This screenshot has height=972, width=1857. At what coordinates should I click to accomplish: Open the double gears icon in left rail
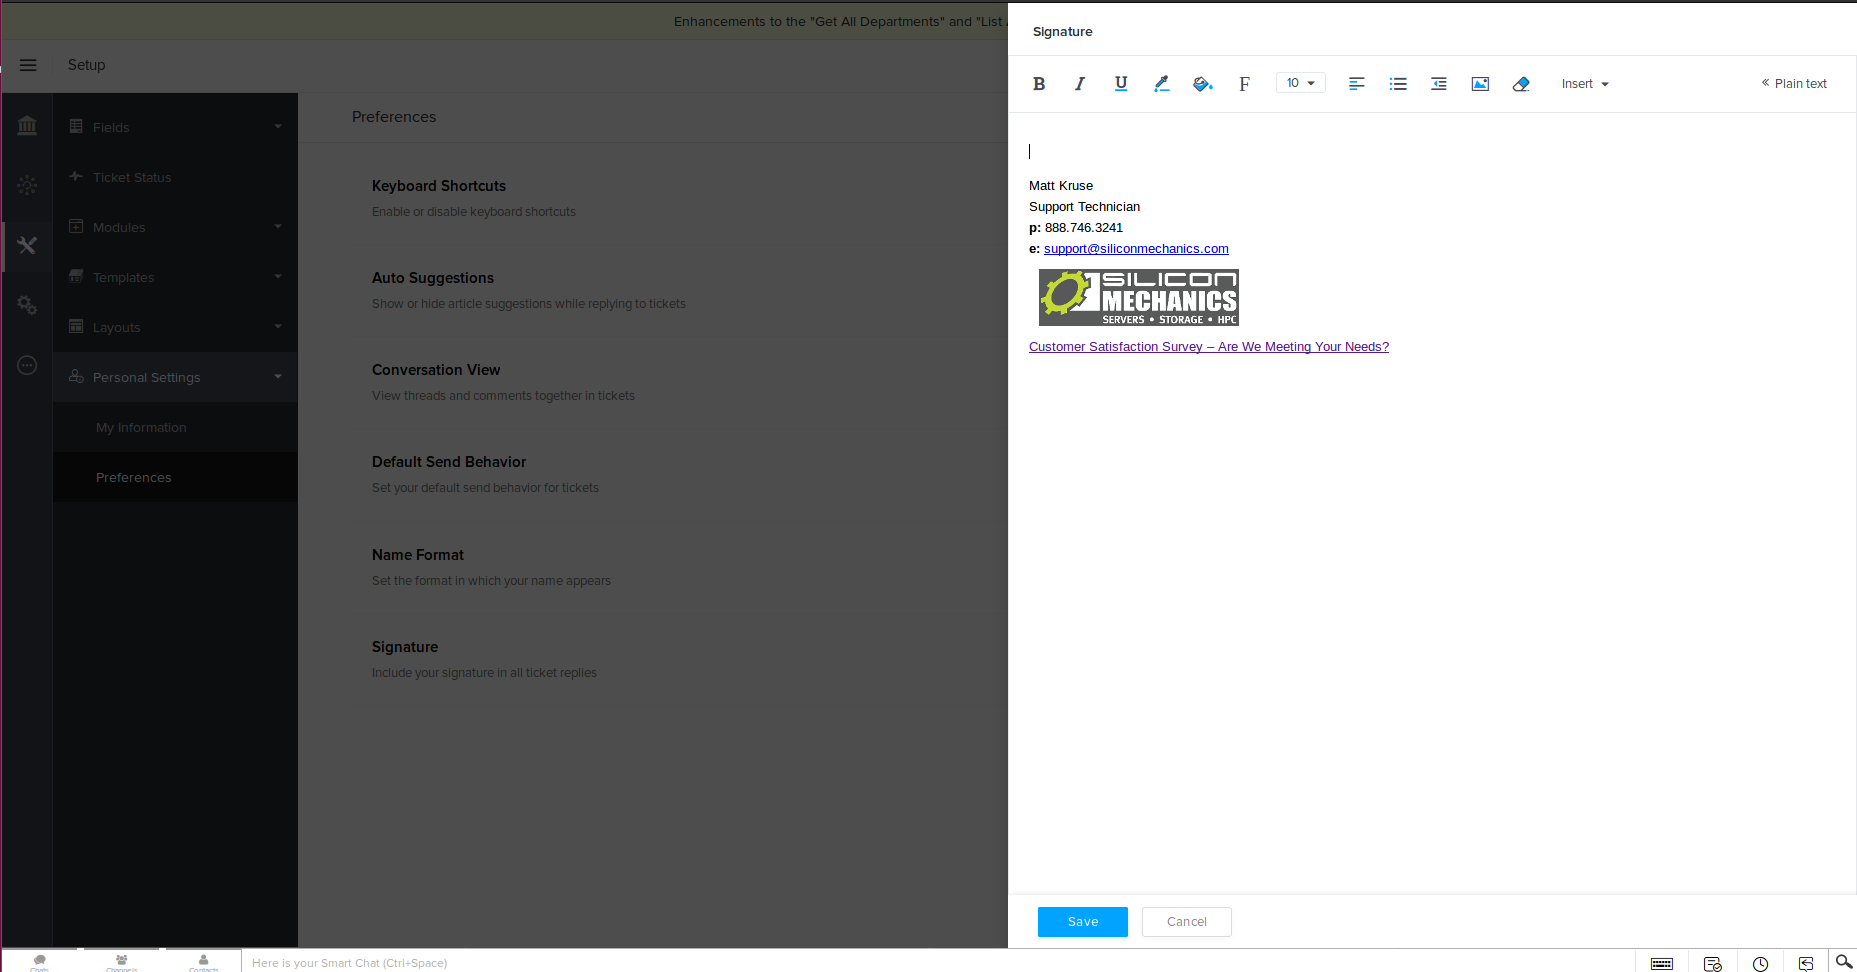click(27, 305)
